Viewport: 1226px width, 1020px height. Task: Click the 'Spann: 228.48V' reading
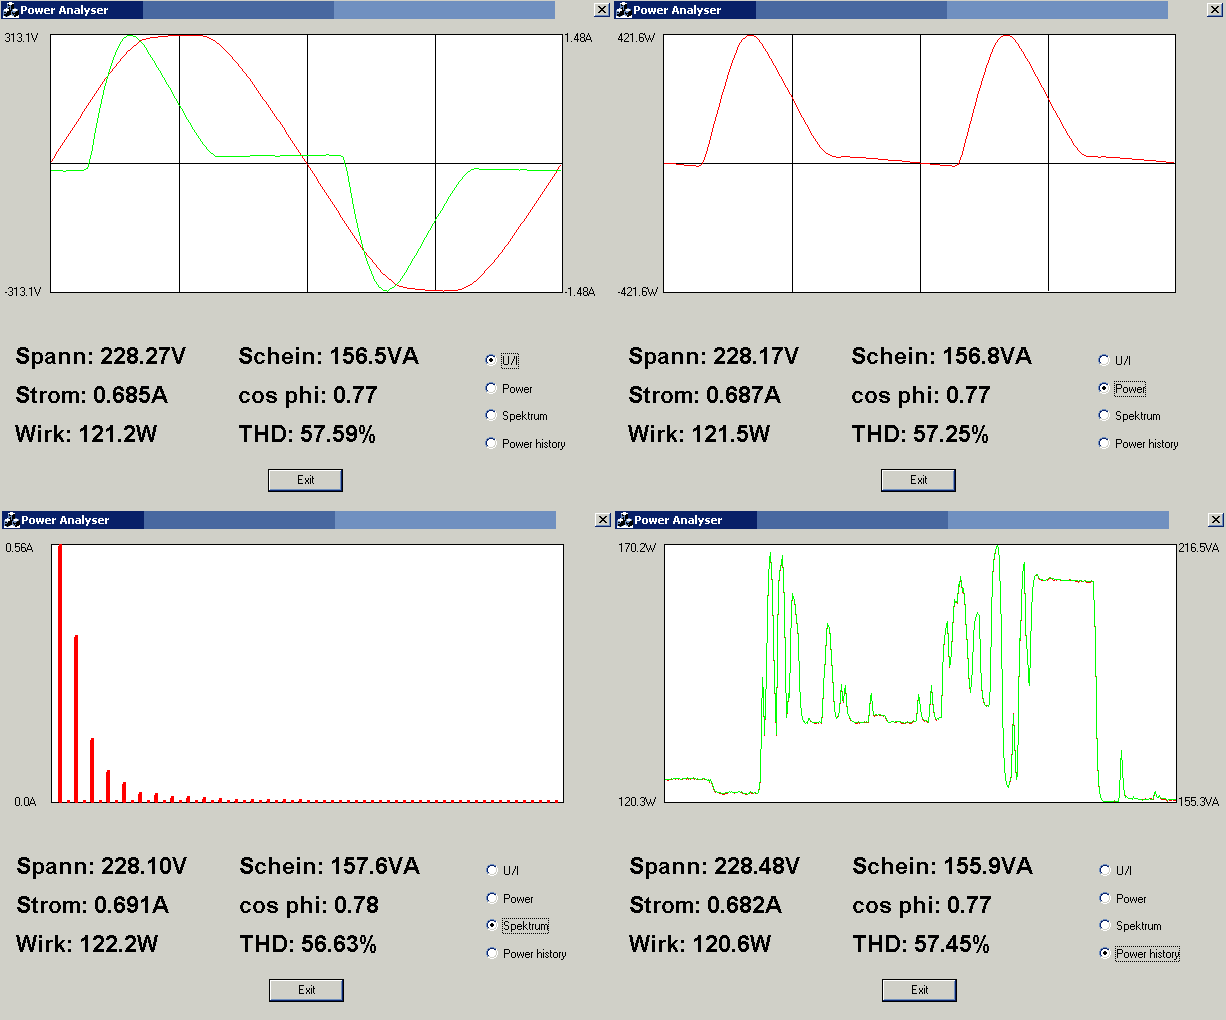[715, 867]
